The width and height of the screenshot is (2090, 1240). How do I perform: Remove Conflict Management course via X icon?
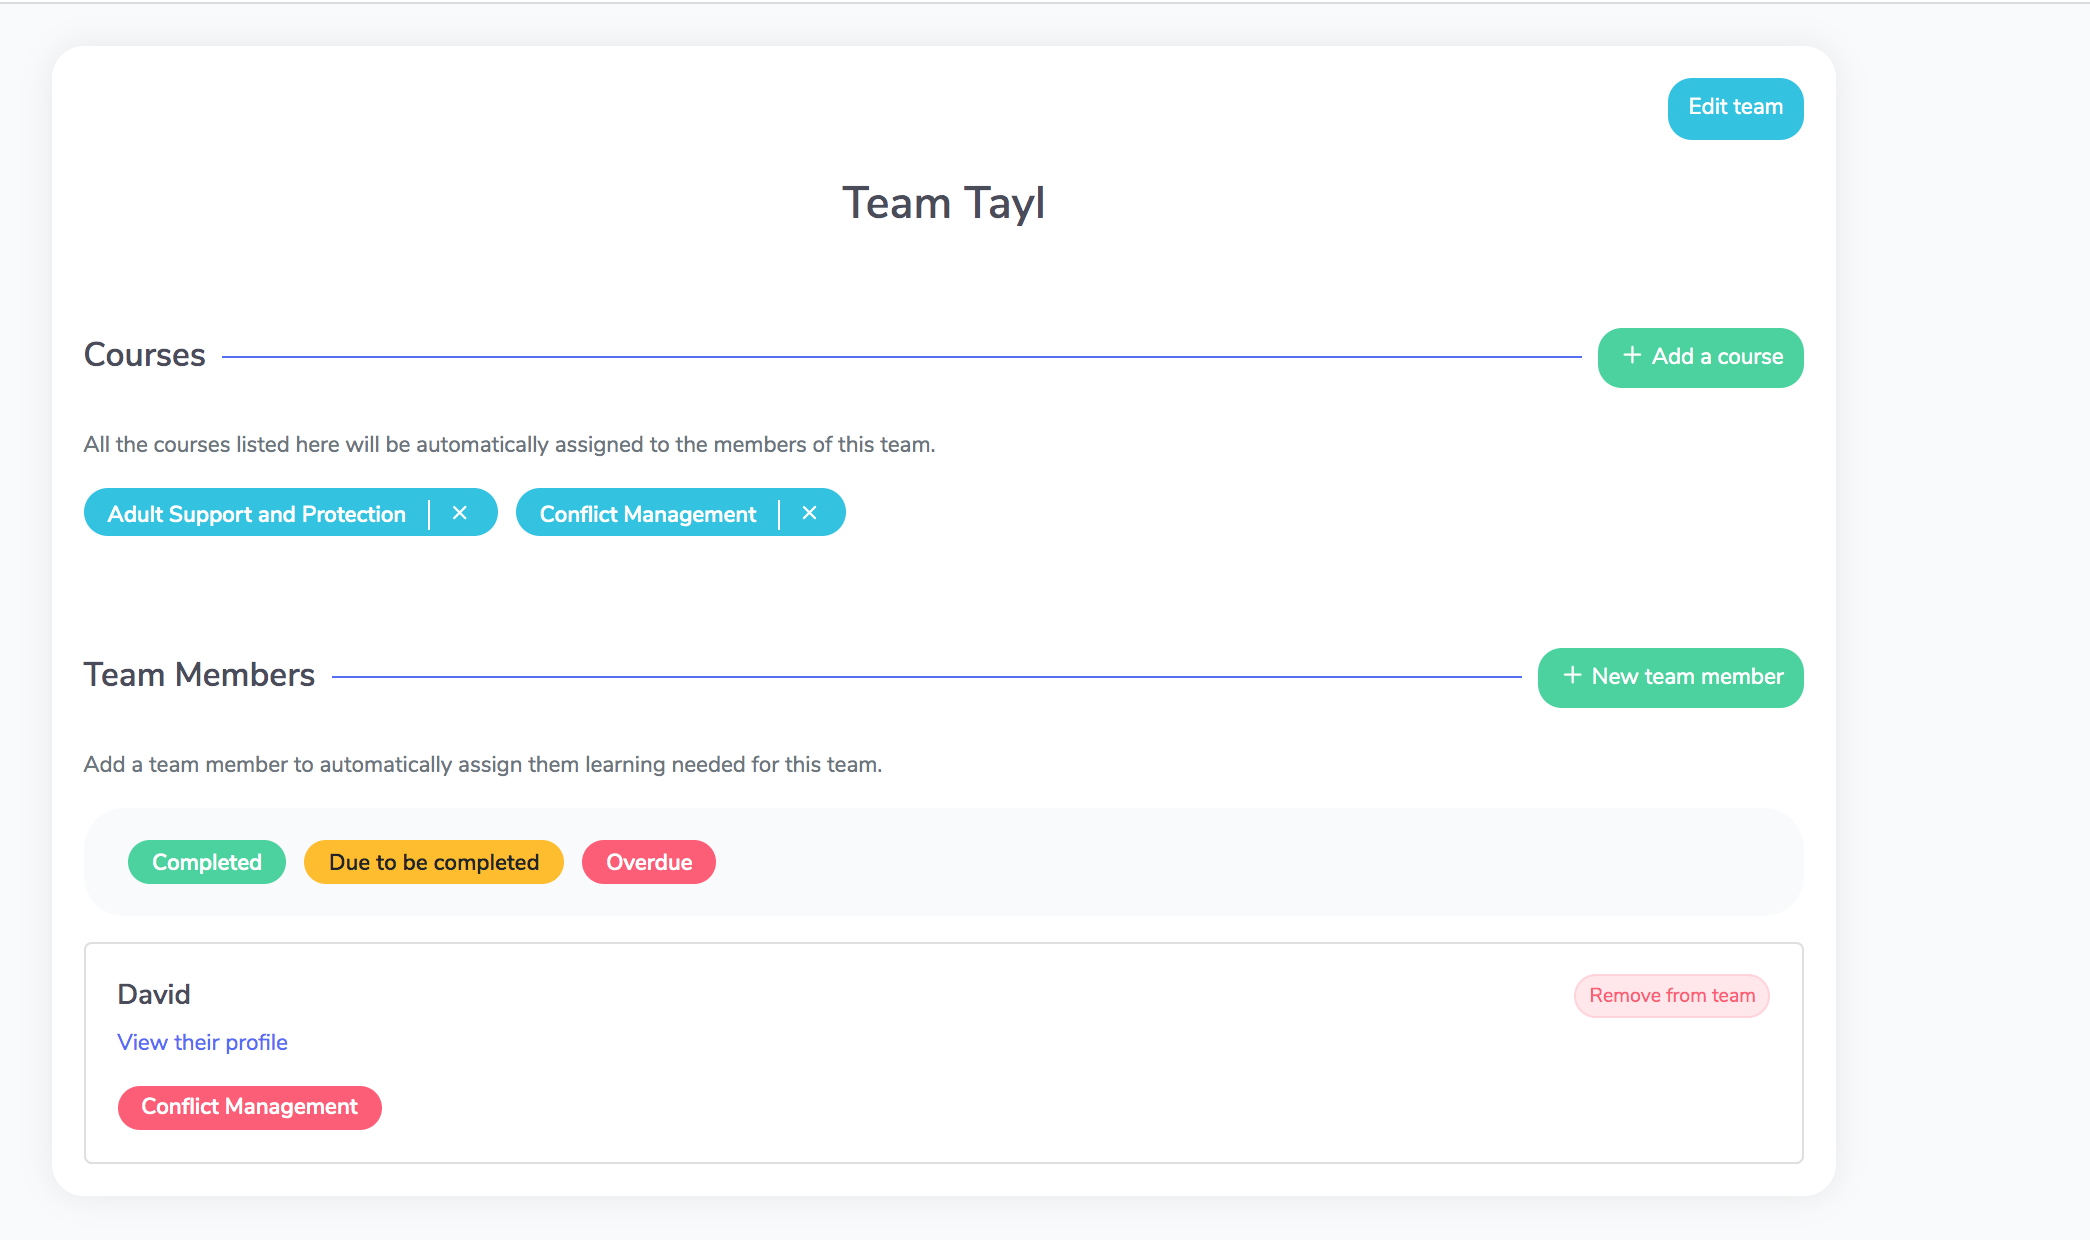[810, 513]
